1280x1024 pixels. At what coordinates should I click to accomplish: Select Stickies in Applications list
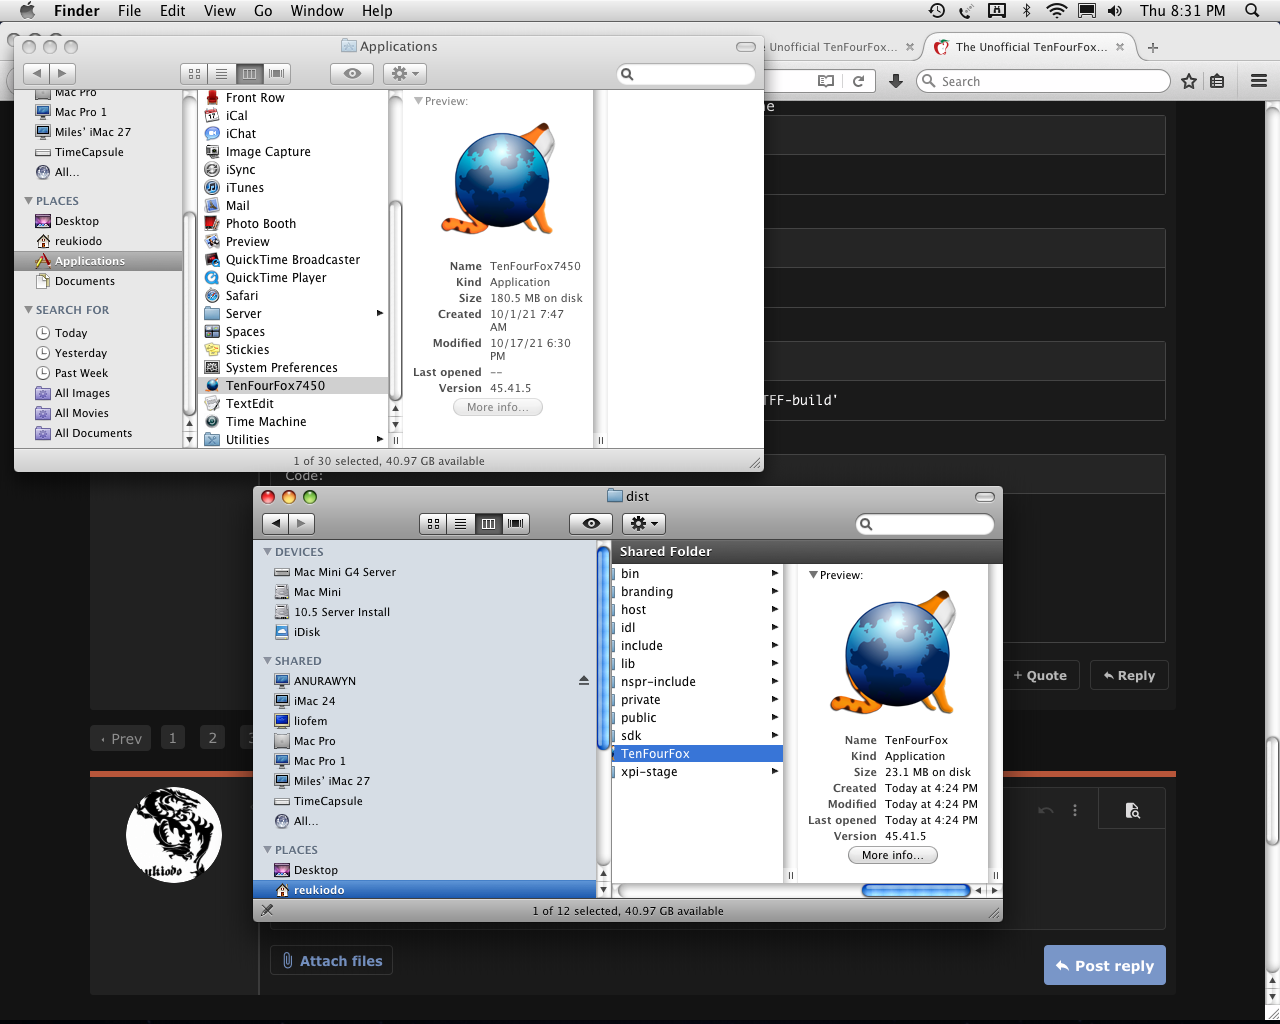click(247, 350)
